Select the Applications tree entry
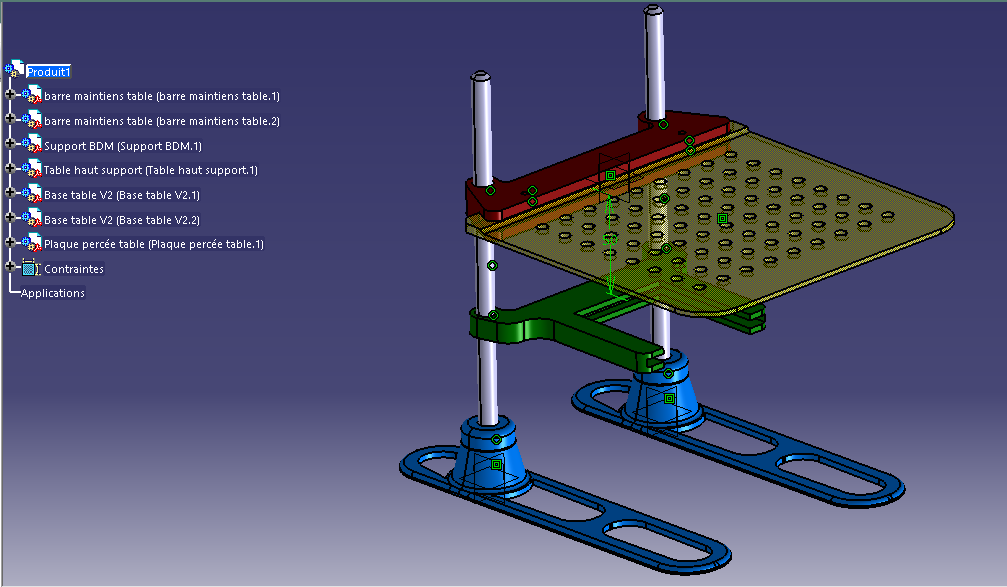 [x=53, y=293]
